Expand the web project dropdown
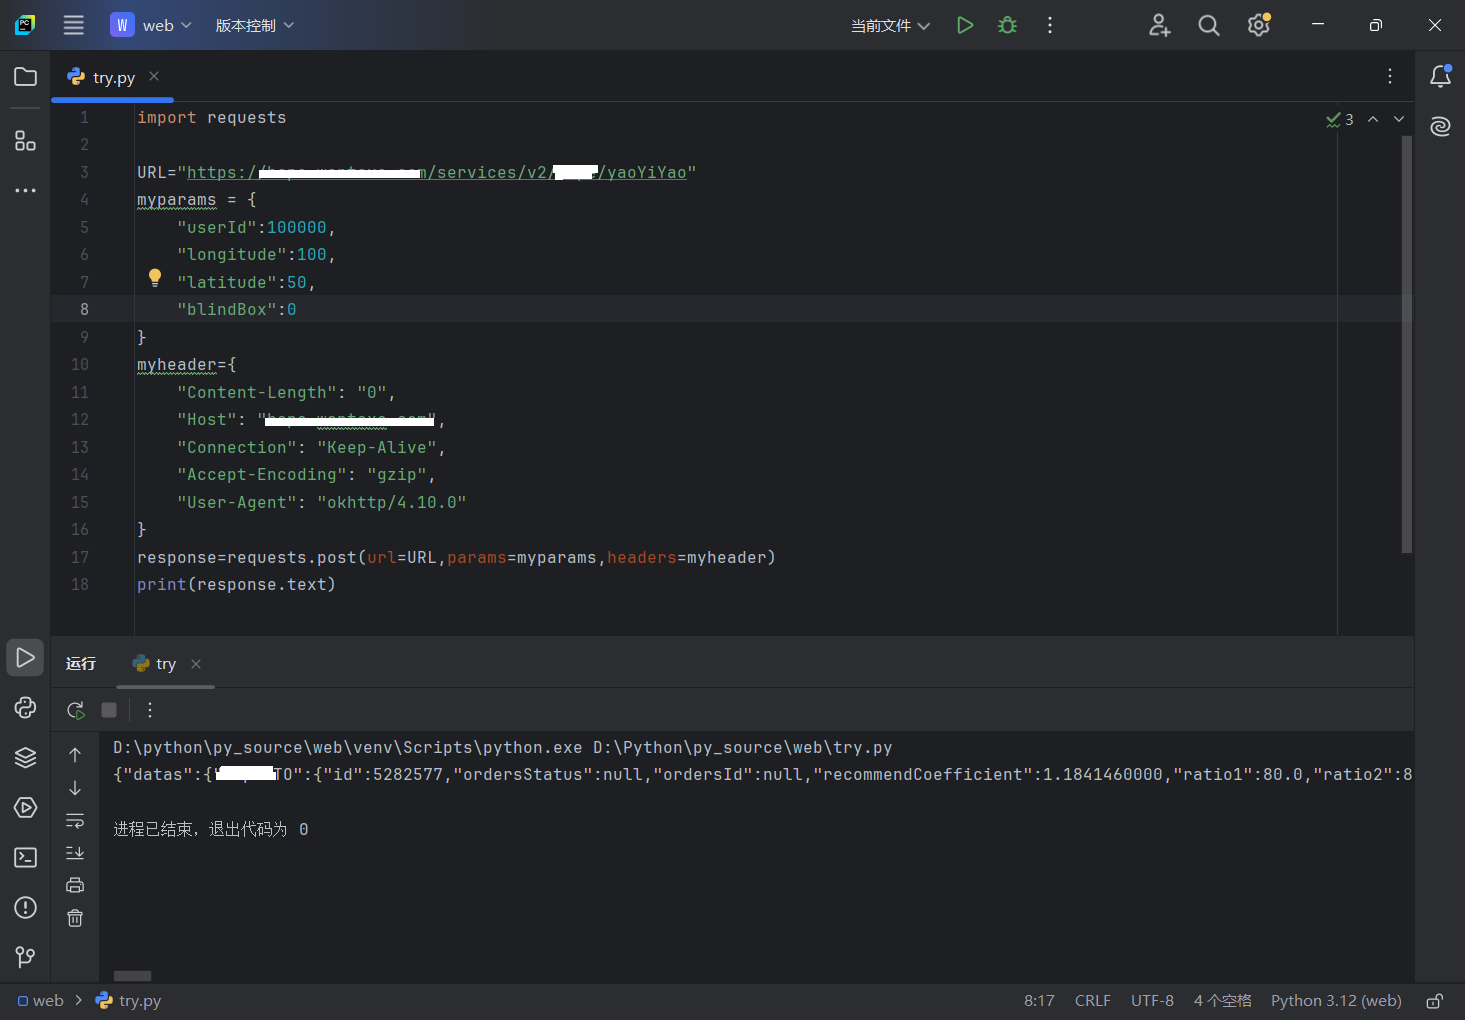The width and height of the screenshot is (1465, 1020). pyautogui.click(x=151, y=25)
